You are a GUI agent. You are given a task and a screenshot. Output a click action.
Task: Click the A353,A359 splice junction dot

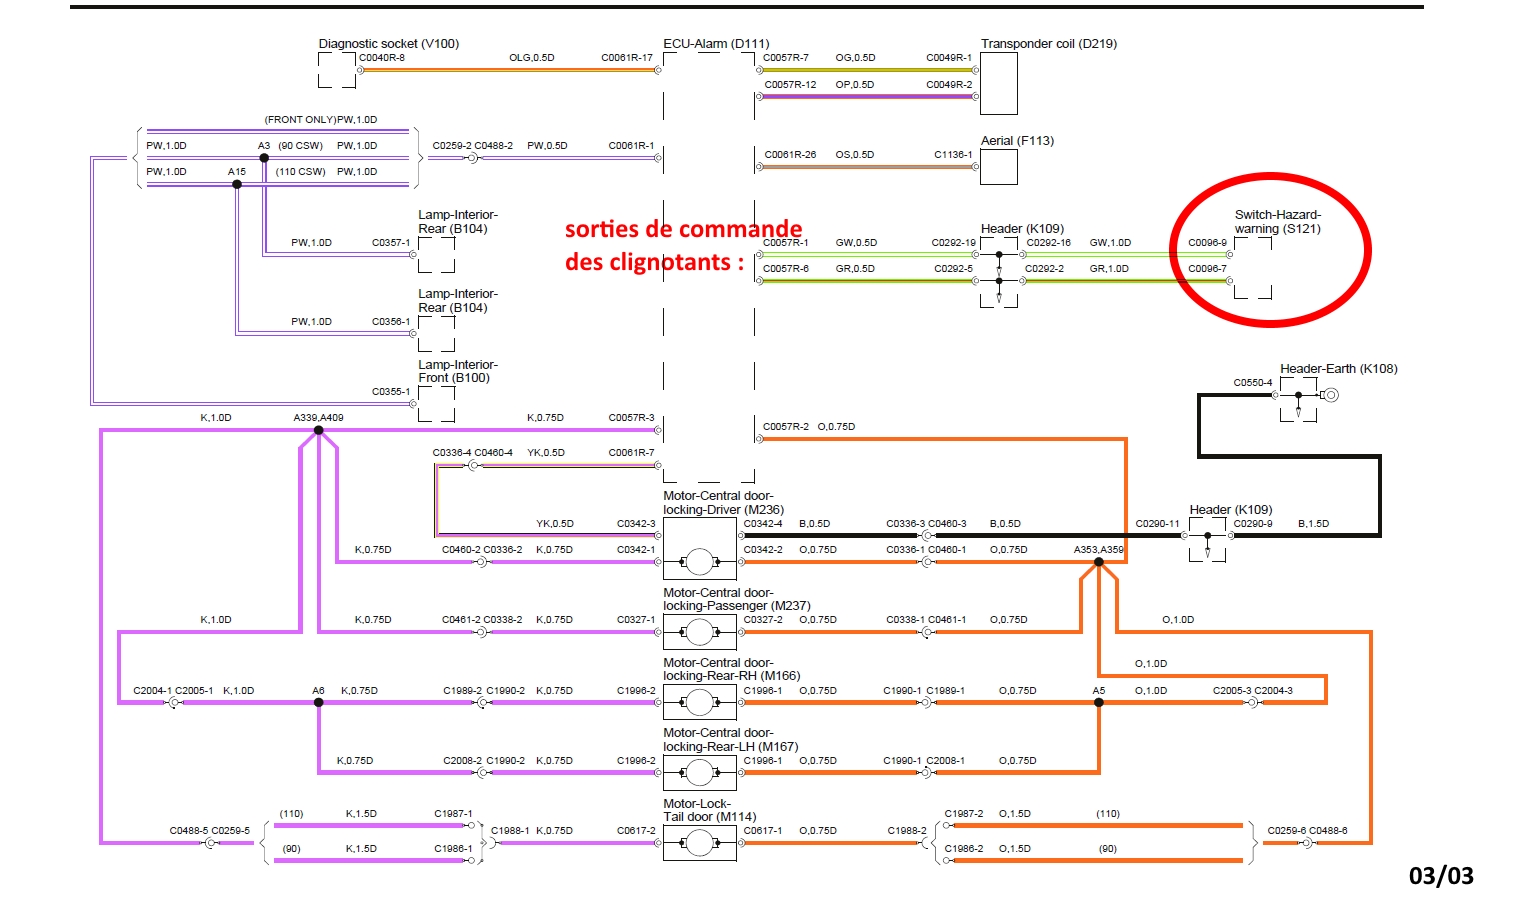pyautogui.click(x=1098, y=562)
